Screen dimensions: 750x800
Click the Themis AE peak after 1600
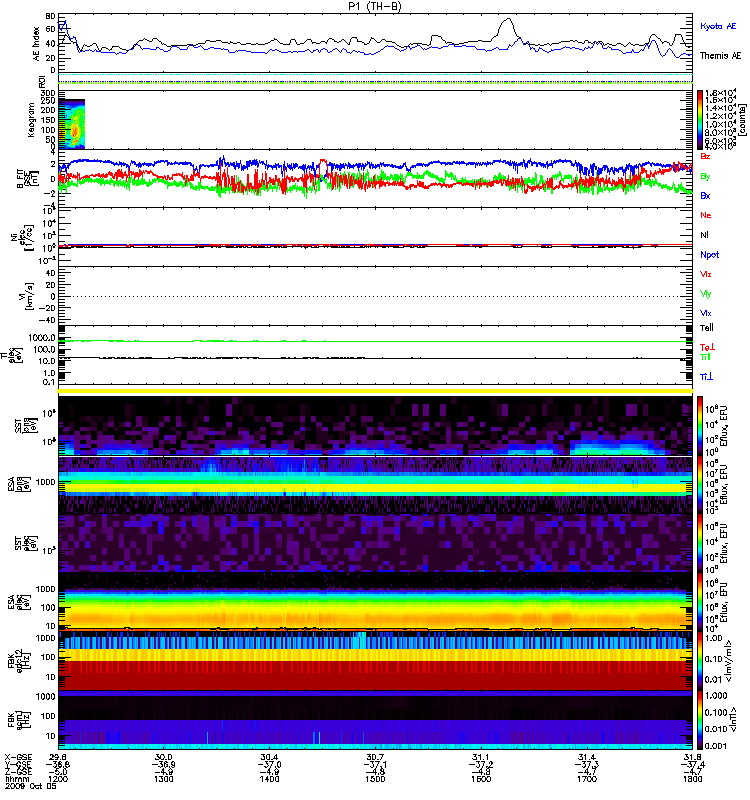coord(507,20)
